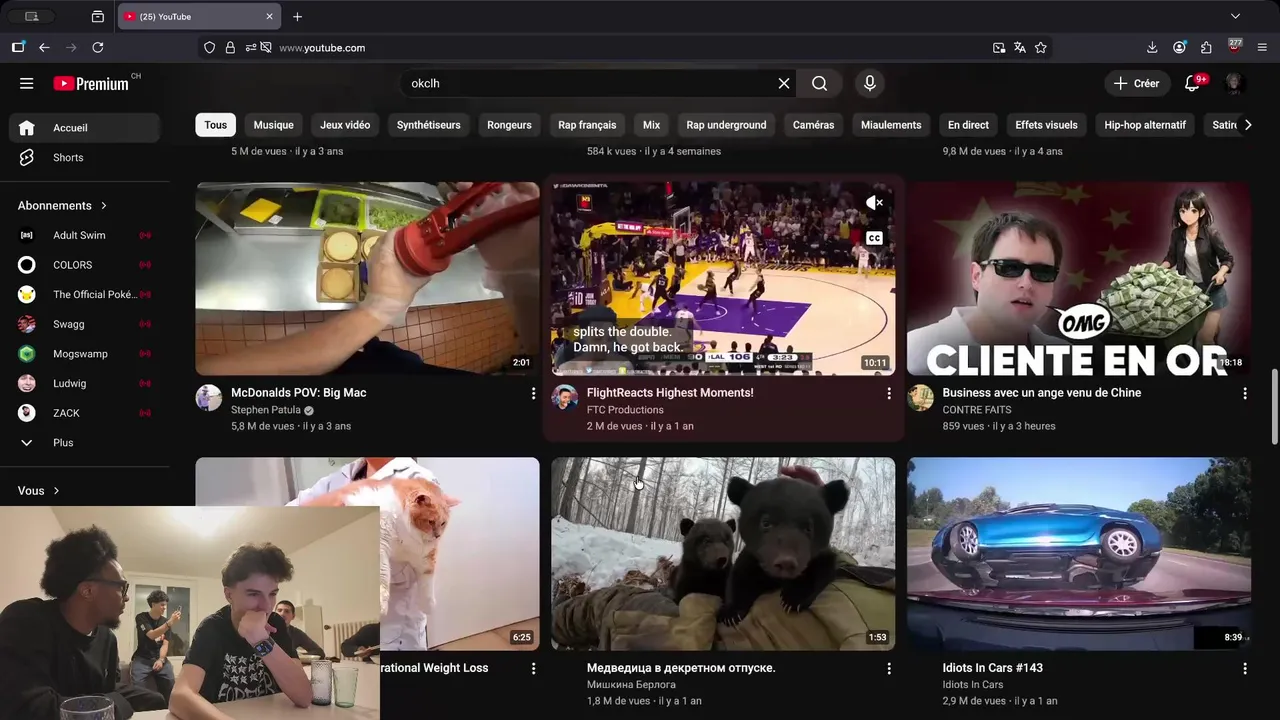1280x720 pixels.
Task: Open the account avatar menu
Action: (x=1234, y=83)
